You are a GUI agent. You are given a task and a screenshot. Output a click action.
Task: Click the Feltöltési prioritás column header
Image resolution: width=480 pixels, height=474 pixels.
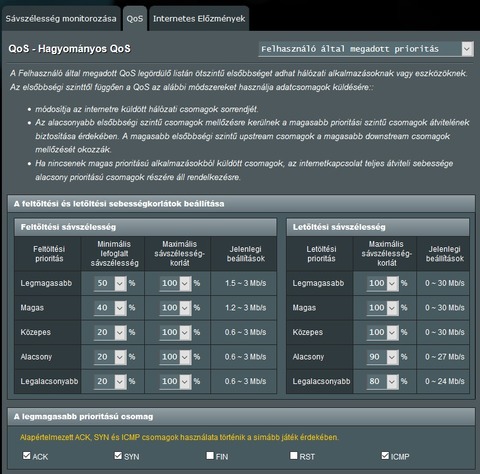tap(49, 254)
